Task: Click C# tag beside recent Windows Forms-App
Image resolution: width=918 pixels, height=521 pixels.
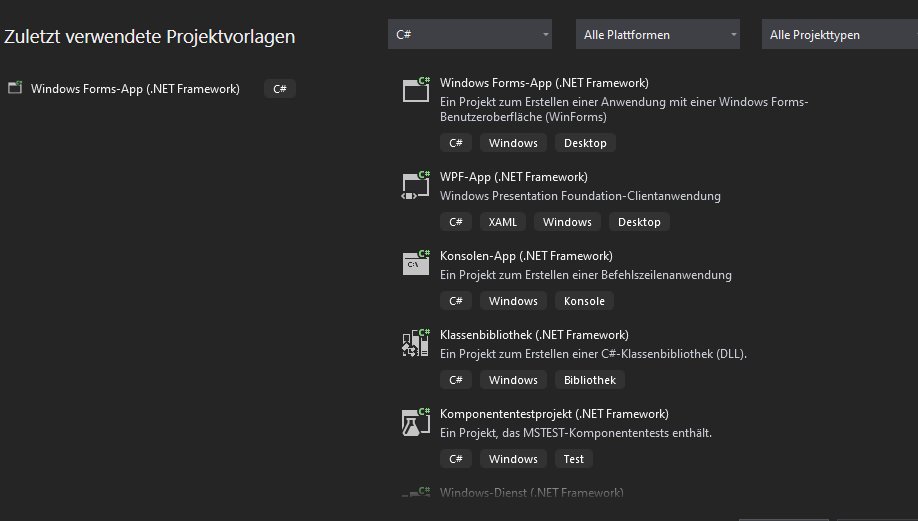Action: pos(280,89)
